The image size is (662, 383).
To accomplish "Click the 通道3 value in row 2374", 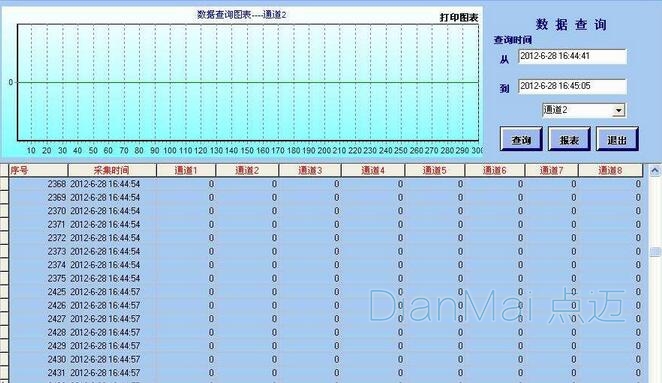I will [x=336, y=265].
